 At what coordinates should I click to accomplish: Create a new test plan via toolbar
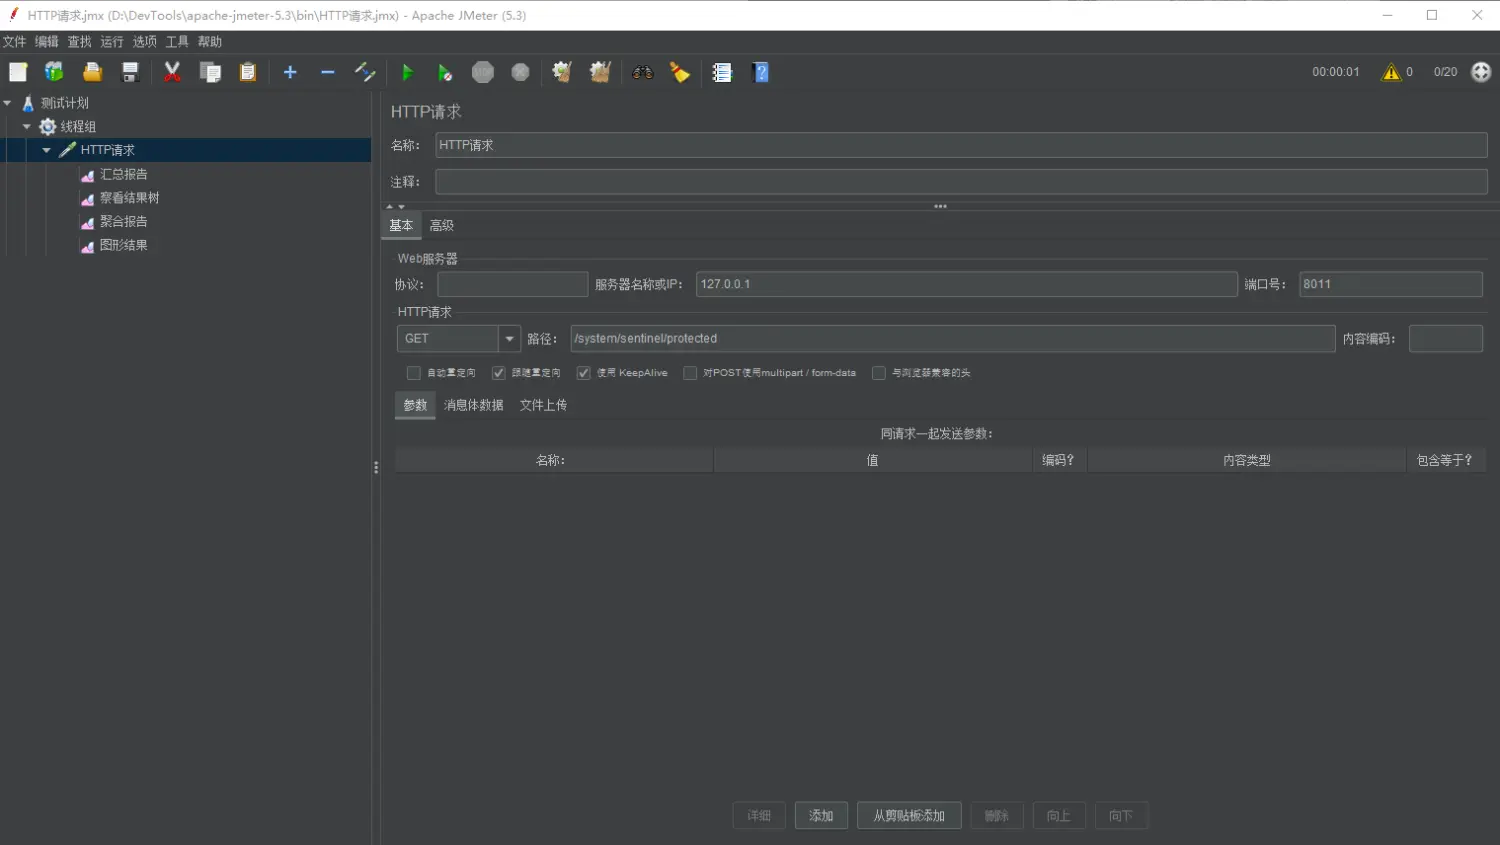coord(18,72)
